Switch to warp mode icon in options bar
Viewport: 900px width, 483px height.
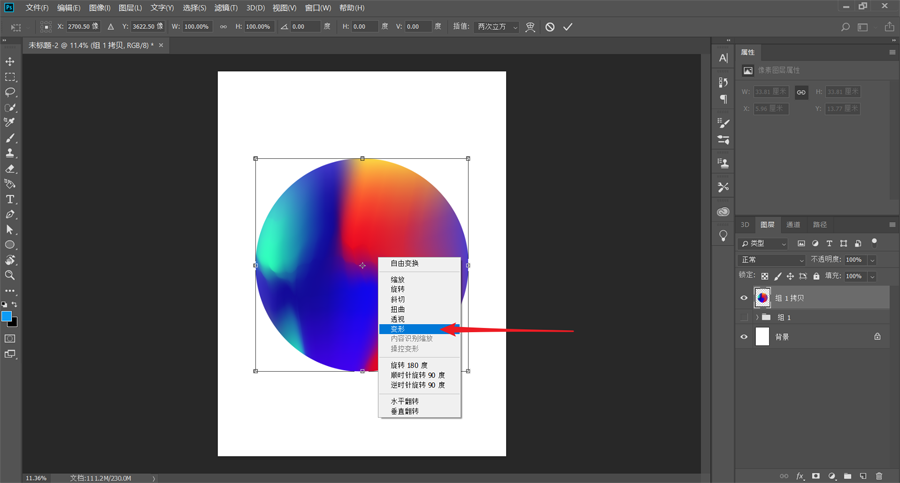point(530,27)
